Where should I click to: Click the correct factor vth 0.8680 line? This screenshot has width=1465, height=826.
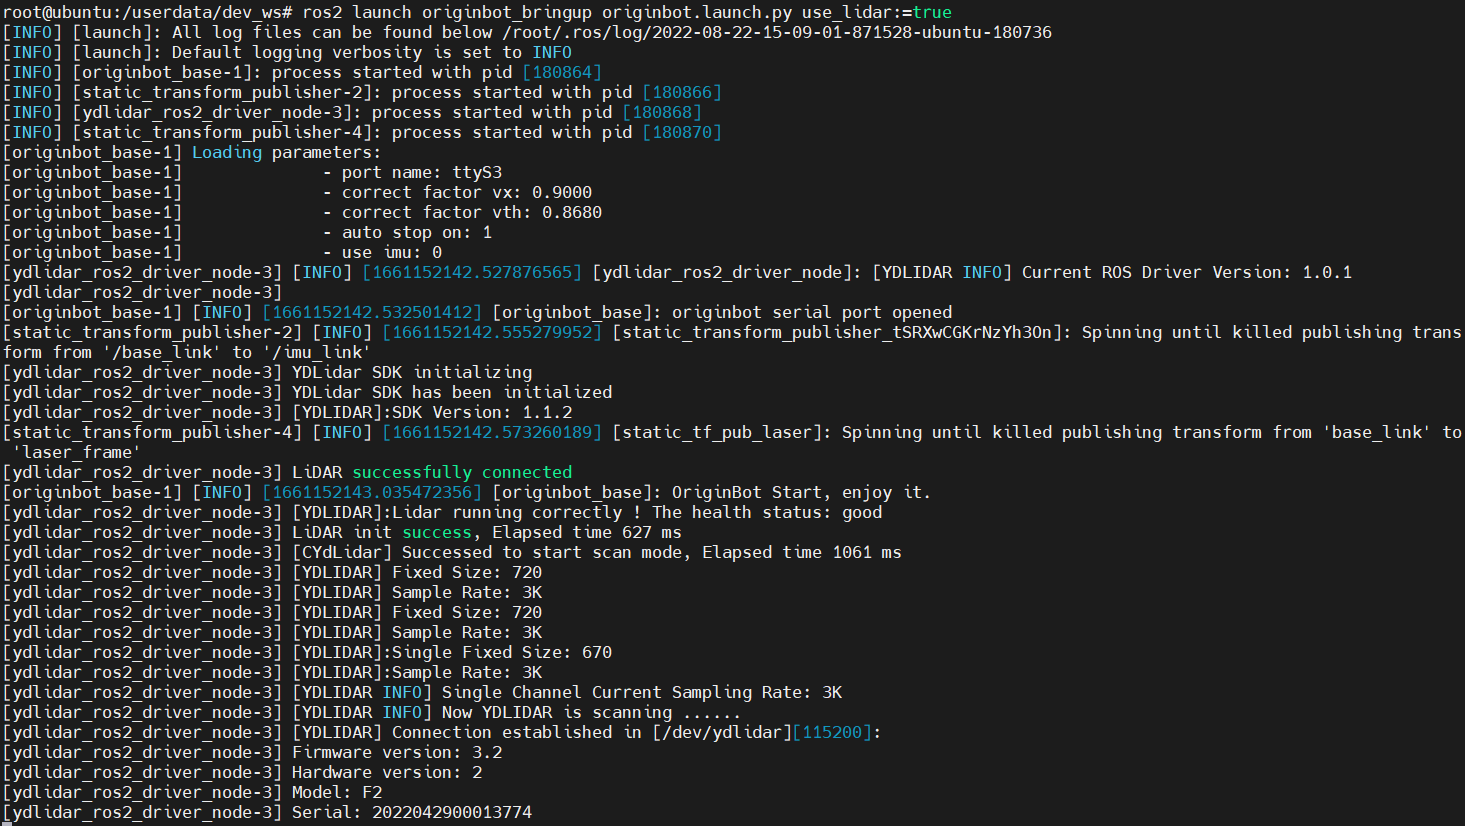pyautogui.click(x=462, y=212)
